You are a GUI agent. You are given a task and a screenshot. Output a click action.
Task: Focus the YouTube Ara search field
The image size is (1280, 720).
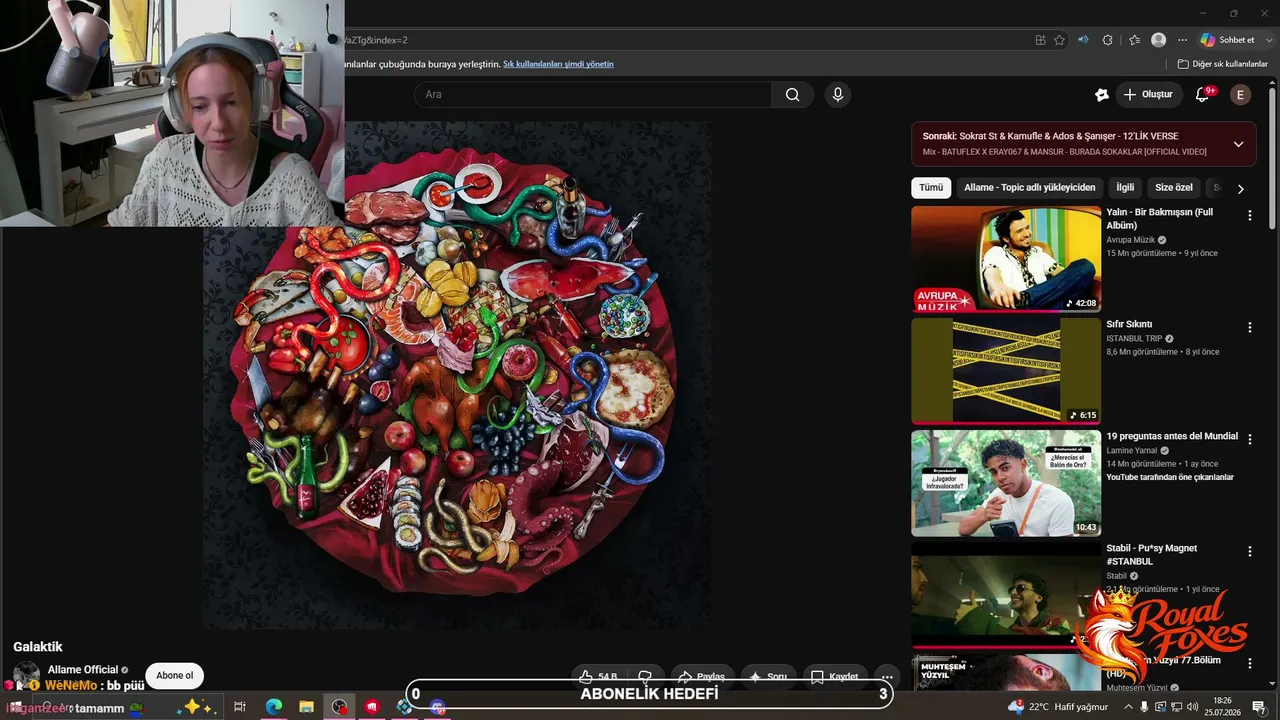pos(593,94)
